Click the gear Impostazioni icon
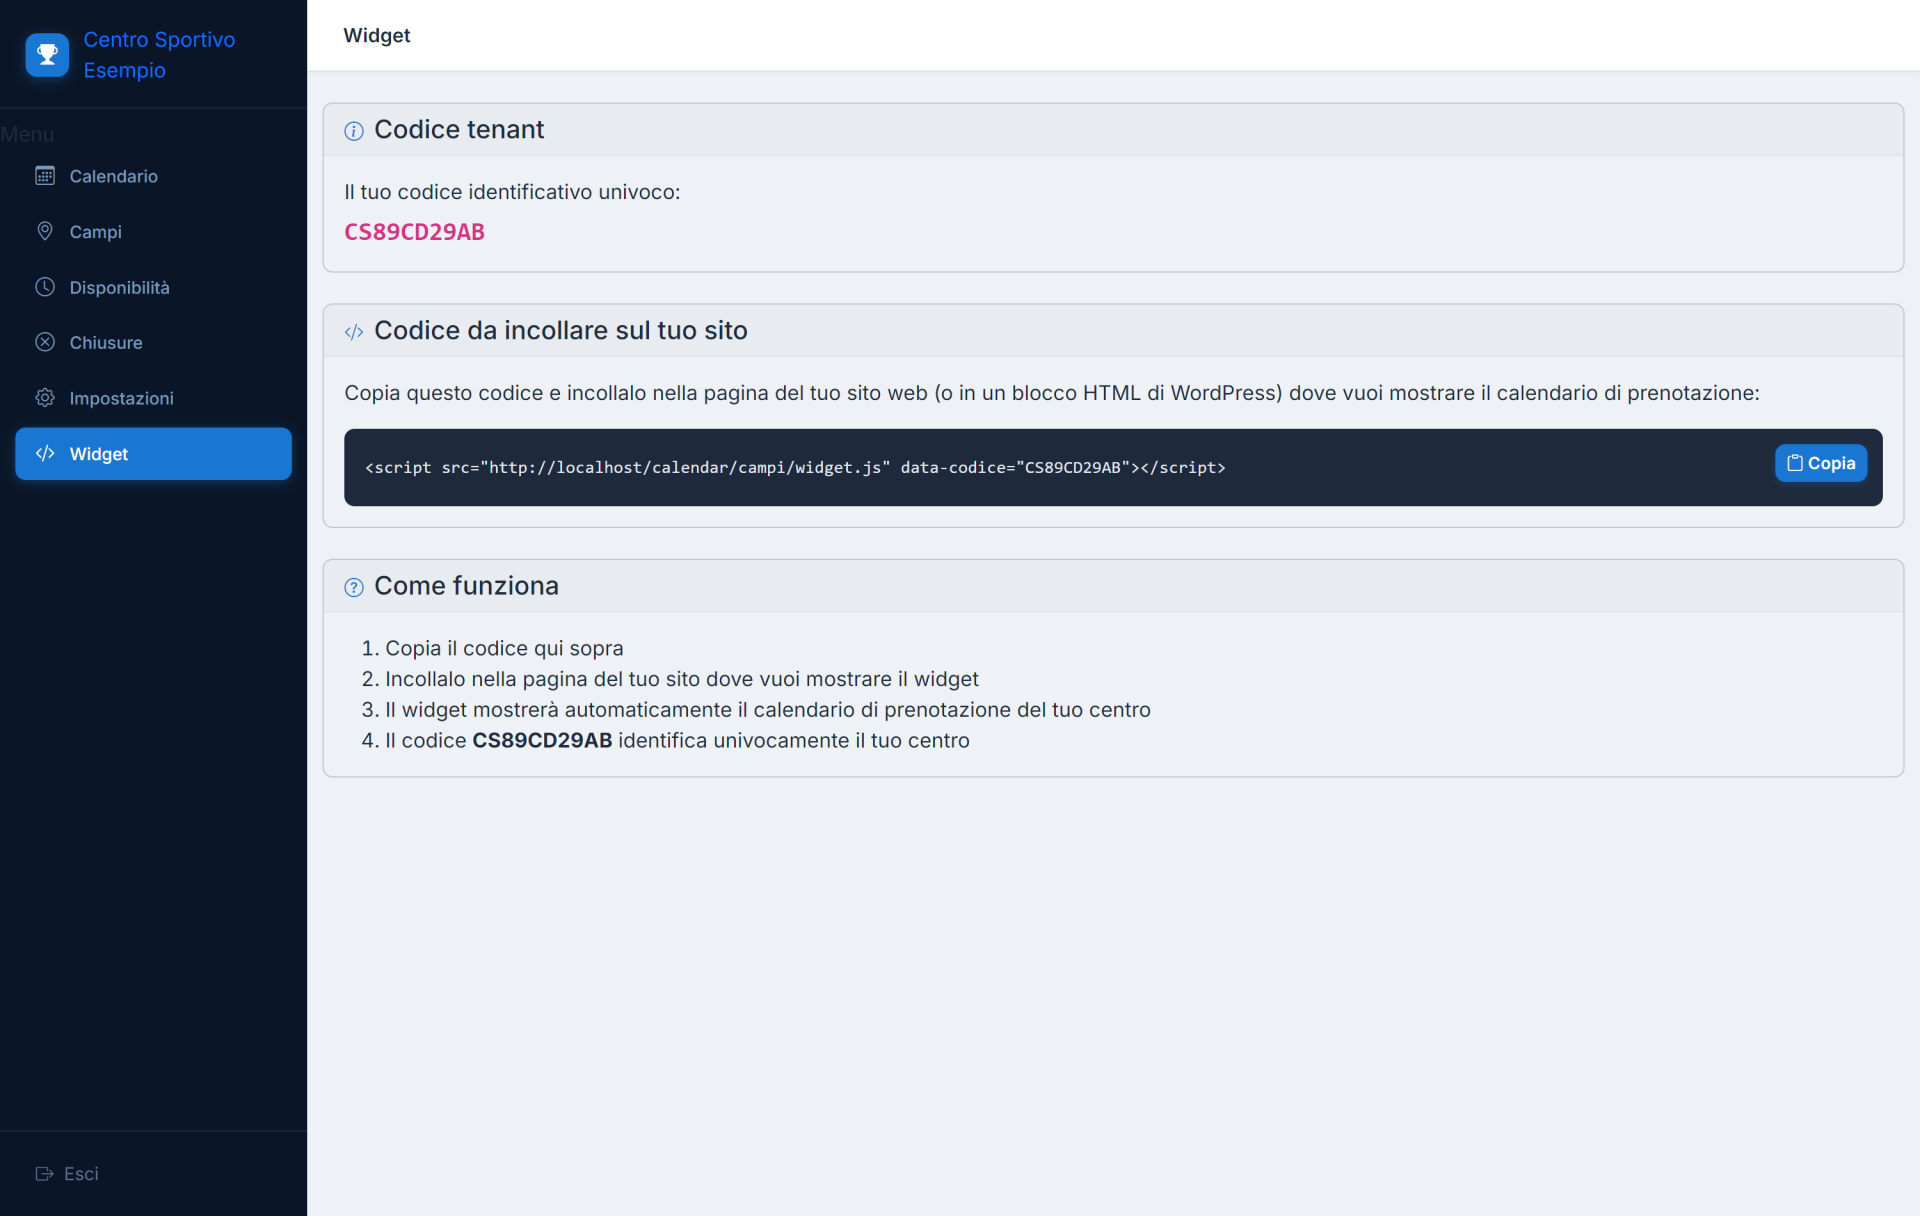 tap(45, 398)
